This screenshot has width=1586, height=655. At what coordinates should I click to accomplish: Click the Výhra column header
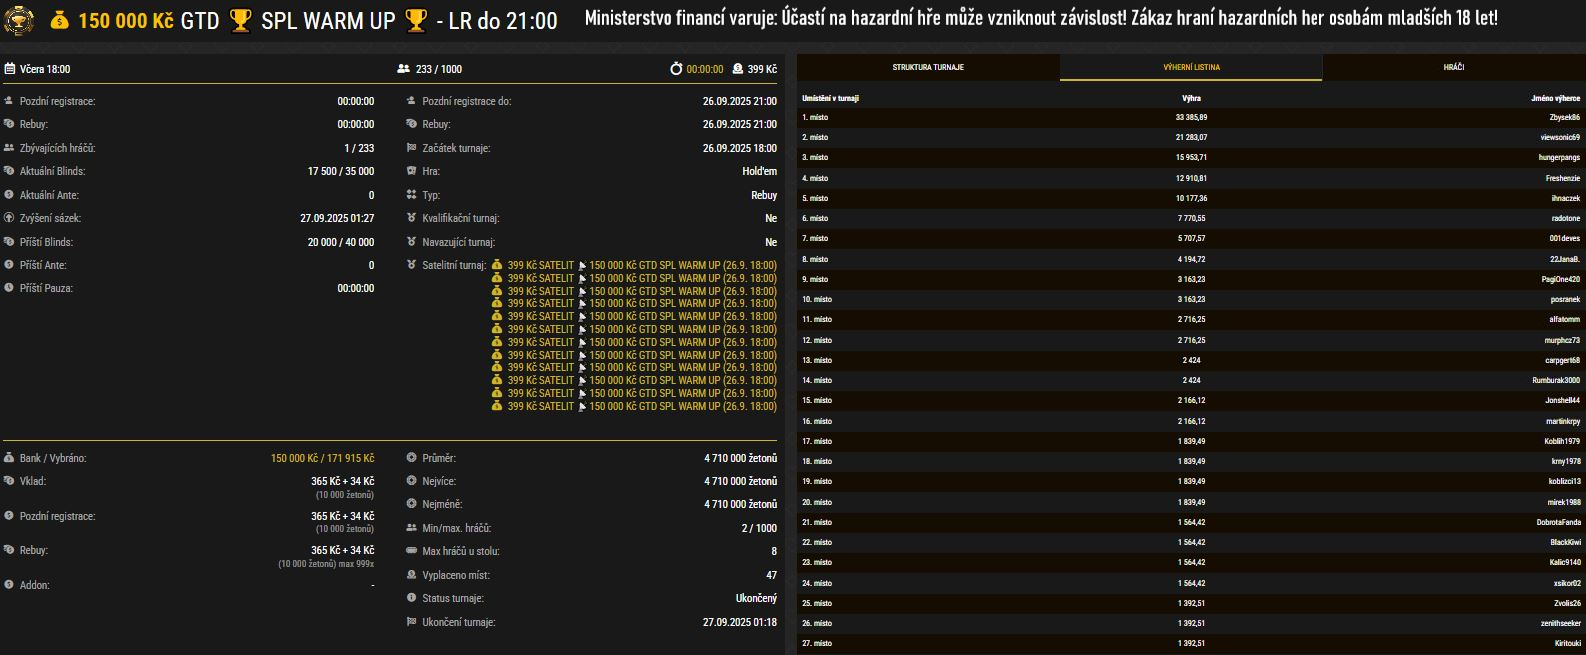[1190, 98]
